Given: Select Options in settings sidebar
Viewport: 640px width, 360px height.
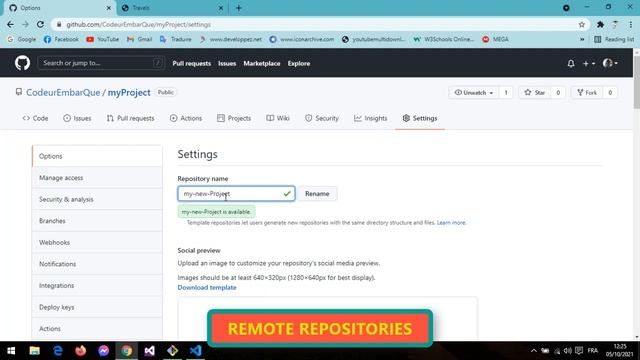Looking at the screenshot, I should (x=97, y=156).
